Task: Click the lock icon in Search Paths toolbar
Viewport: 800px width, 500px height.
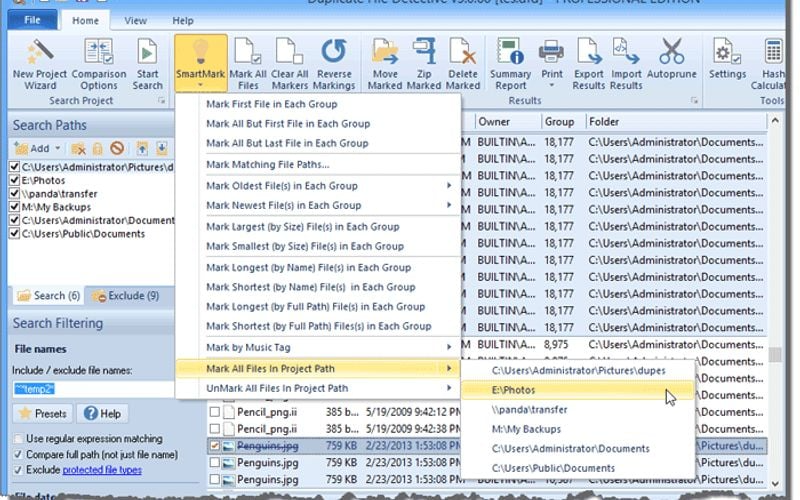Action: tap(97, 148)
